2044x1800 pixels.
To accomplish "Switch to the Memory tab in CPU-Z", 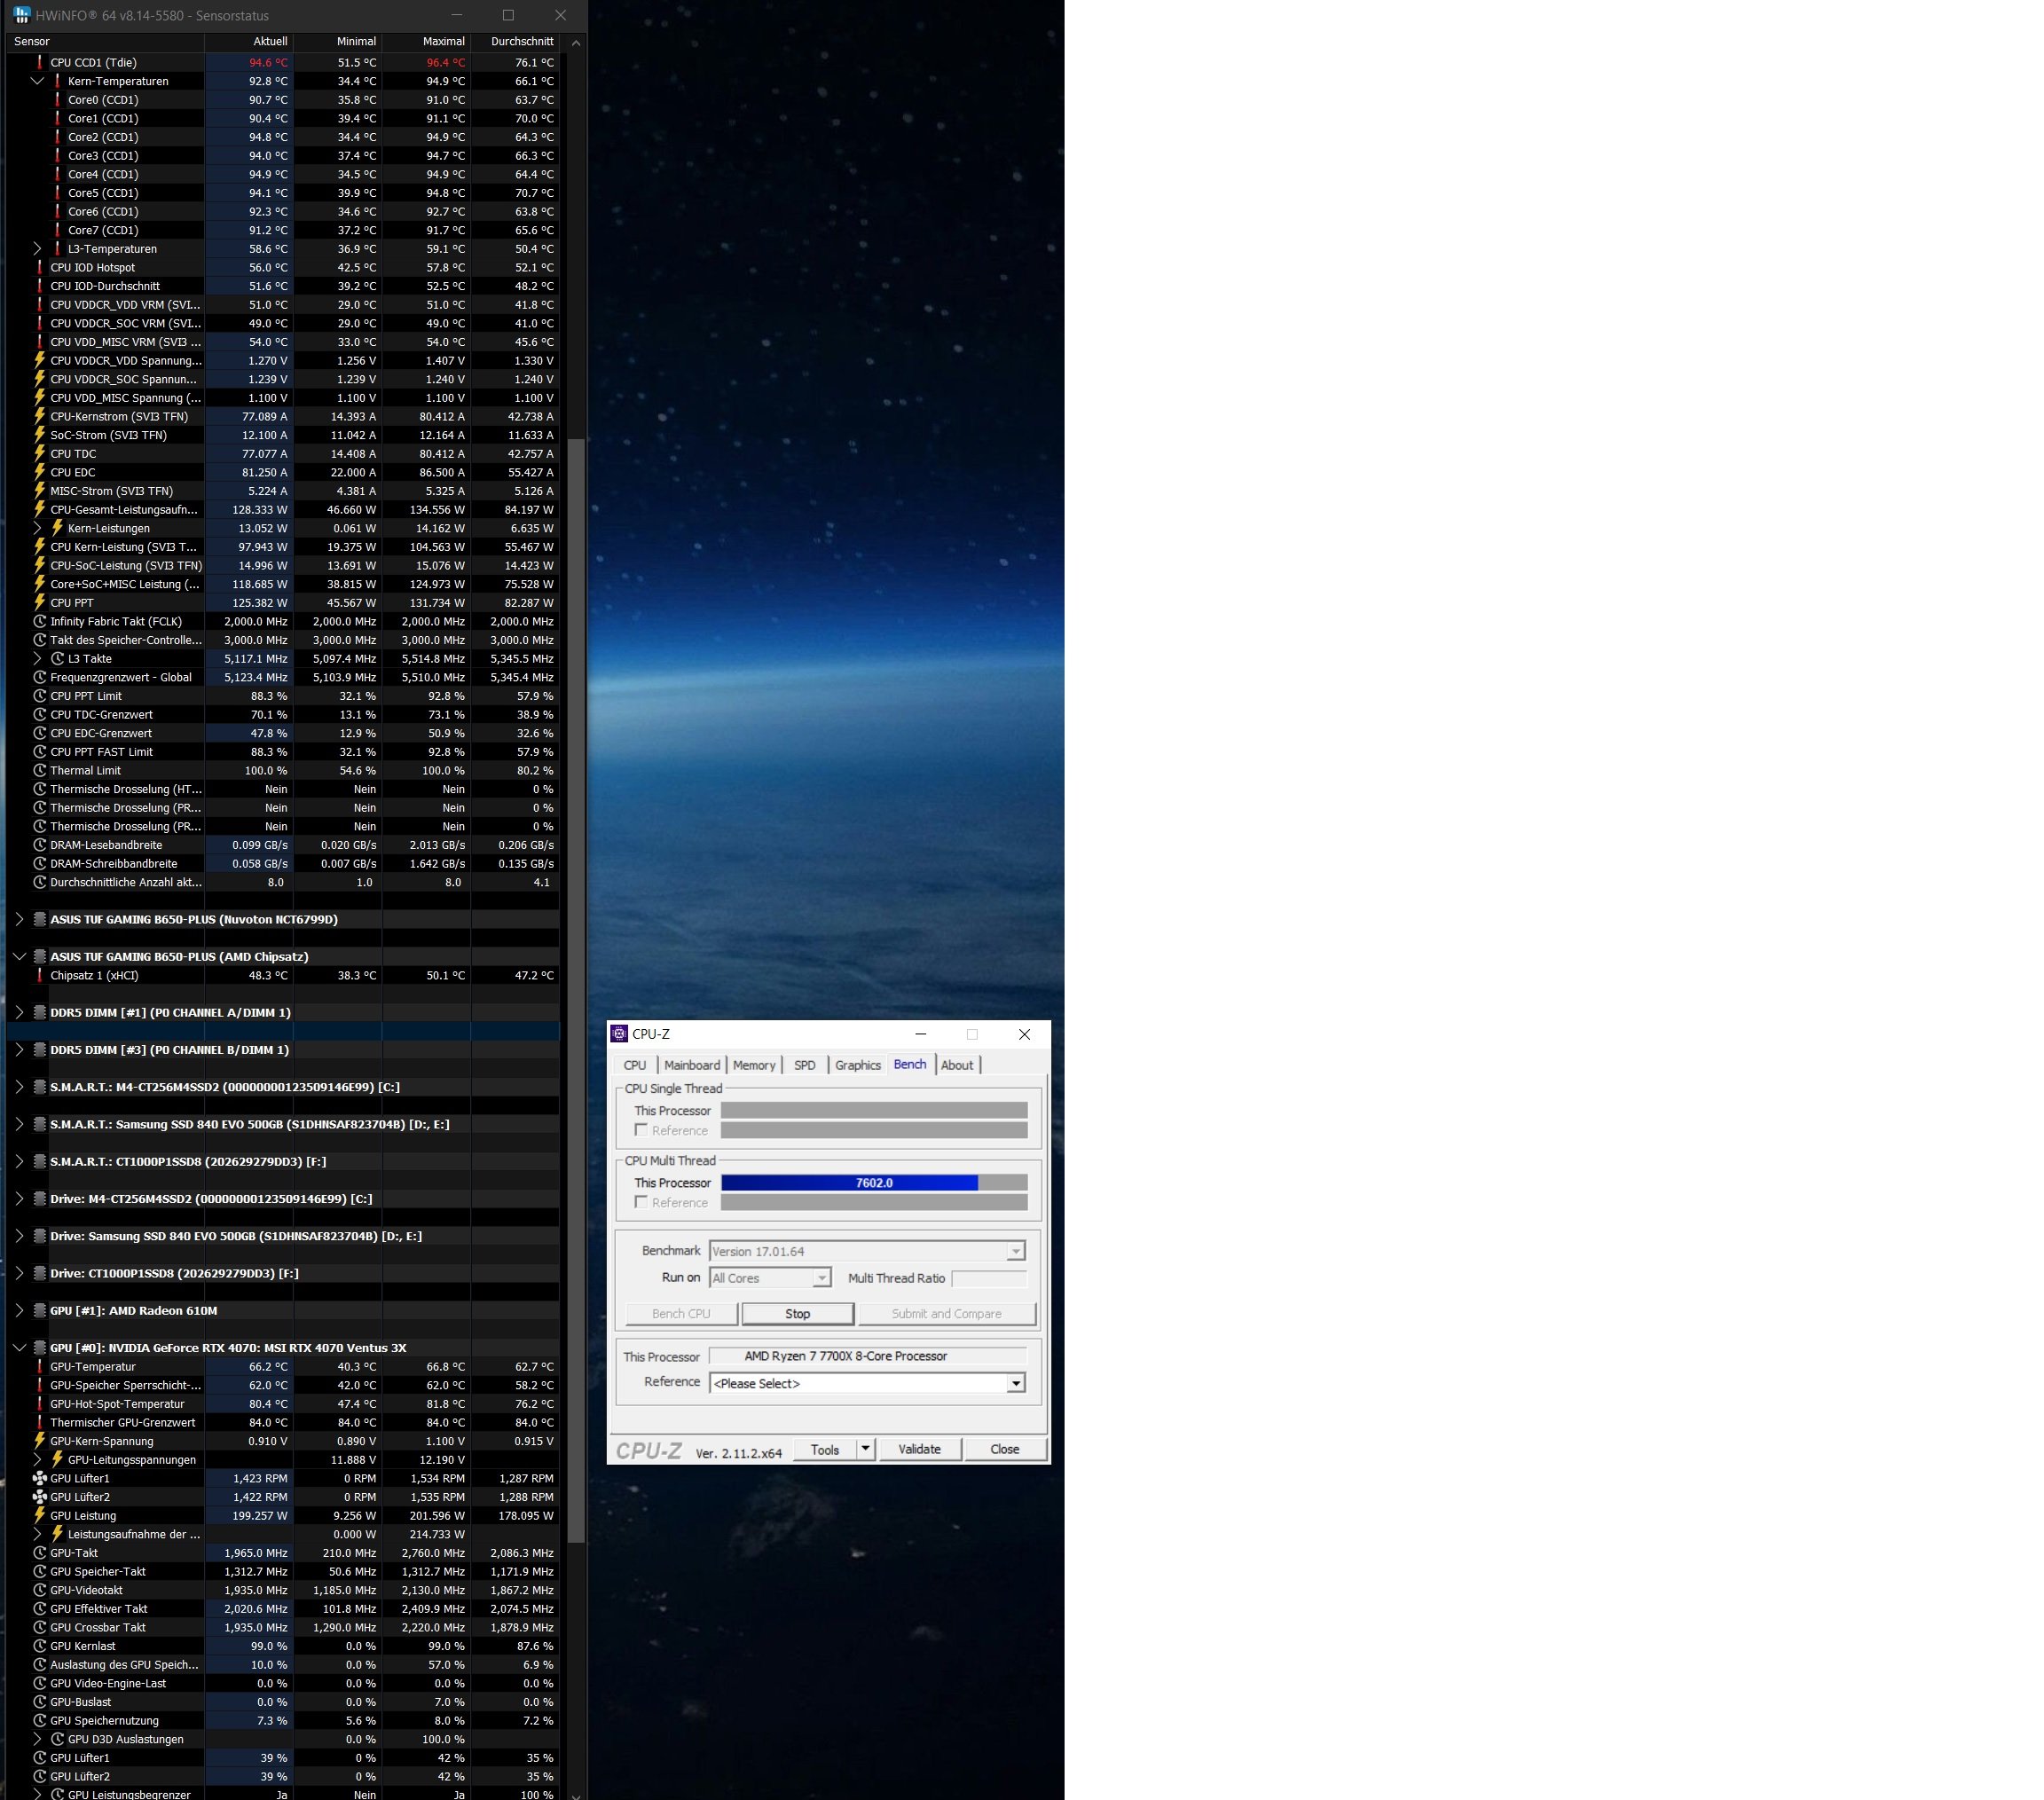I will (x=753, y=1065).
